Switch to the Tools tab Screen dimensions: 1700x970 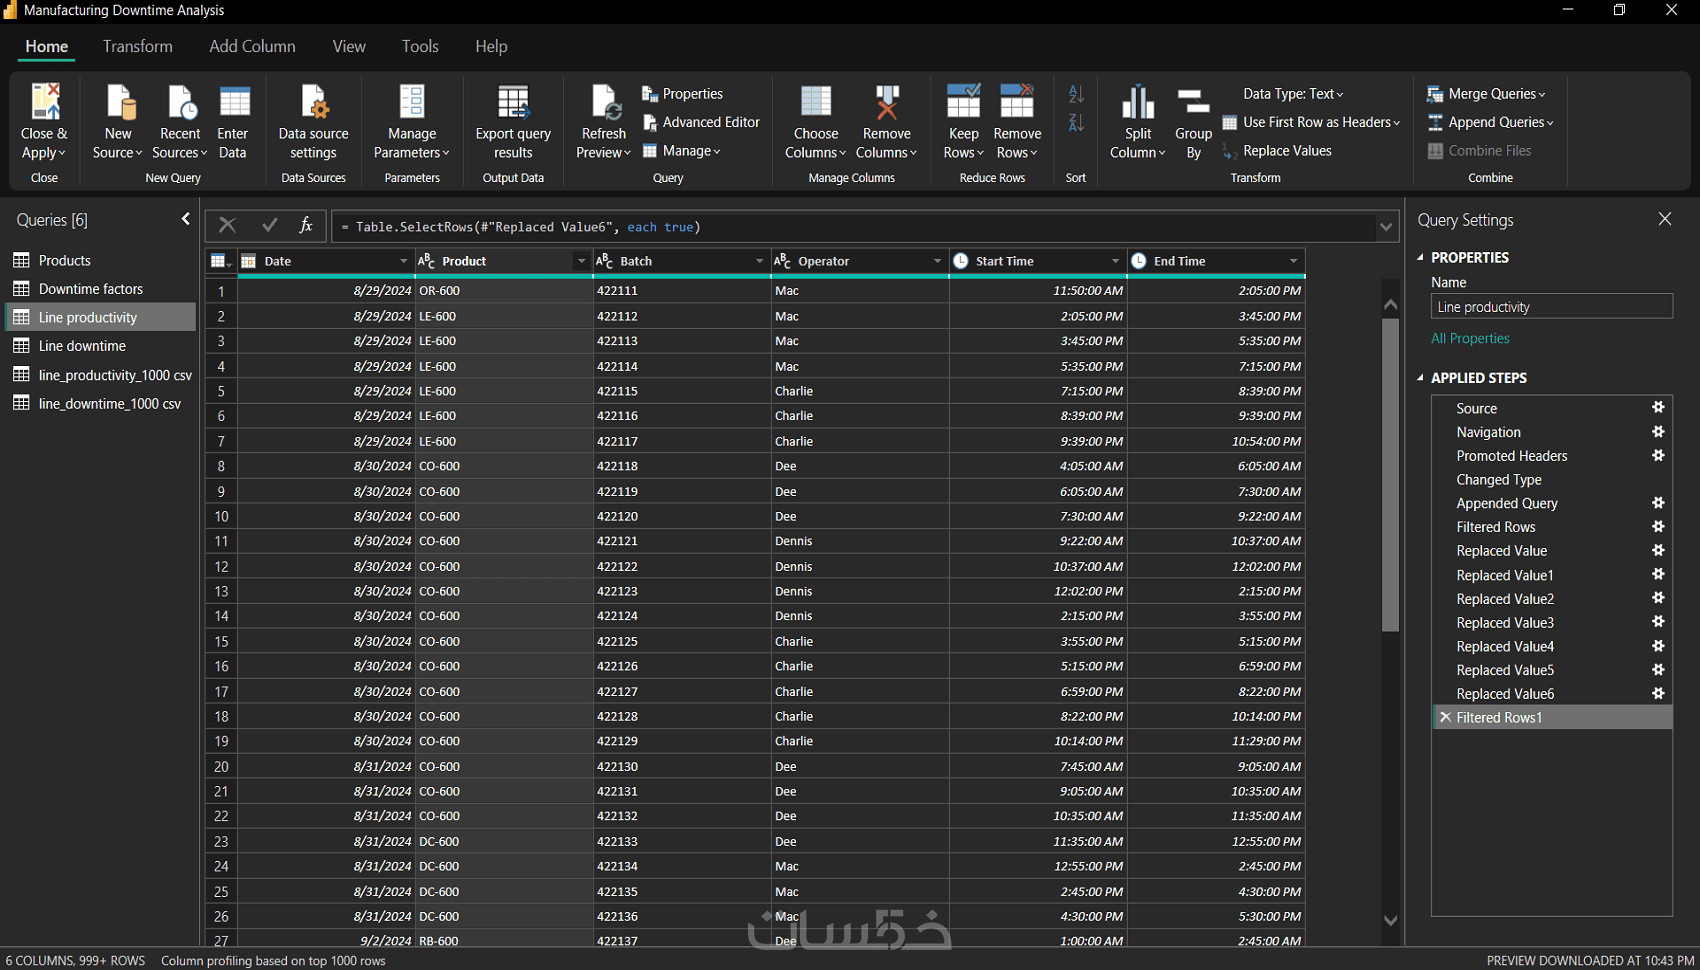point(420,46)
